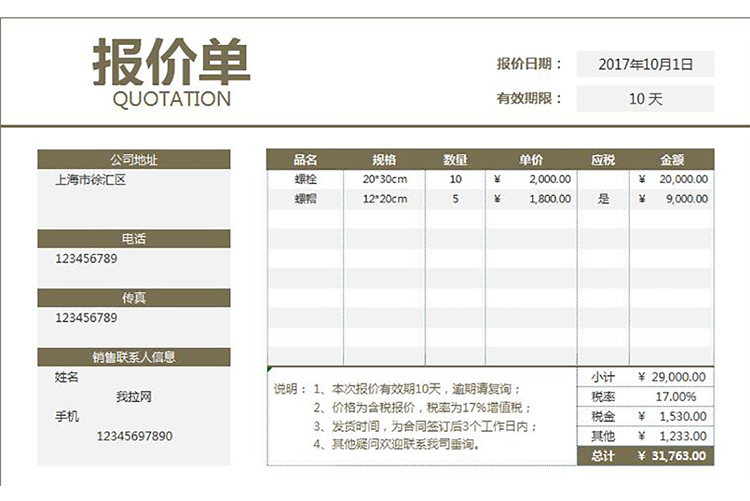Viewport: 750px width, 501px height.
Task: Click the 其他 value cell 1,233.00
Action: click(672, 436)
